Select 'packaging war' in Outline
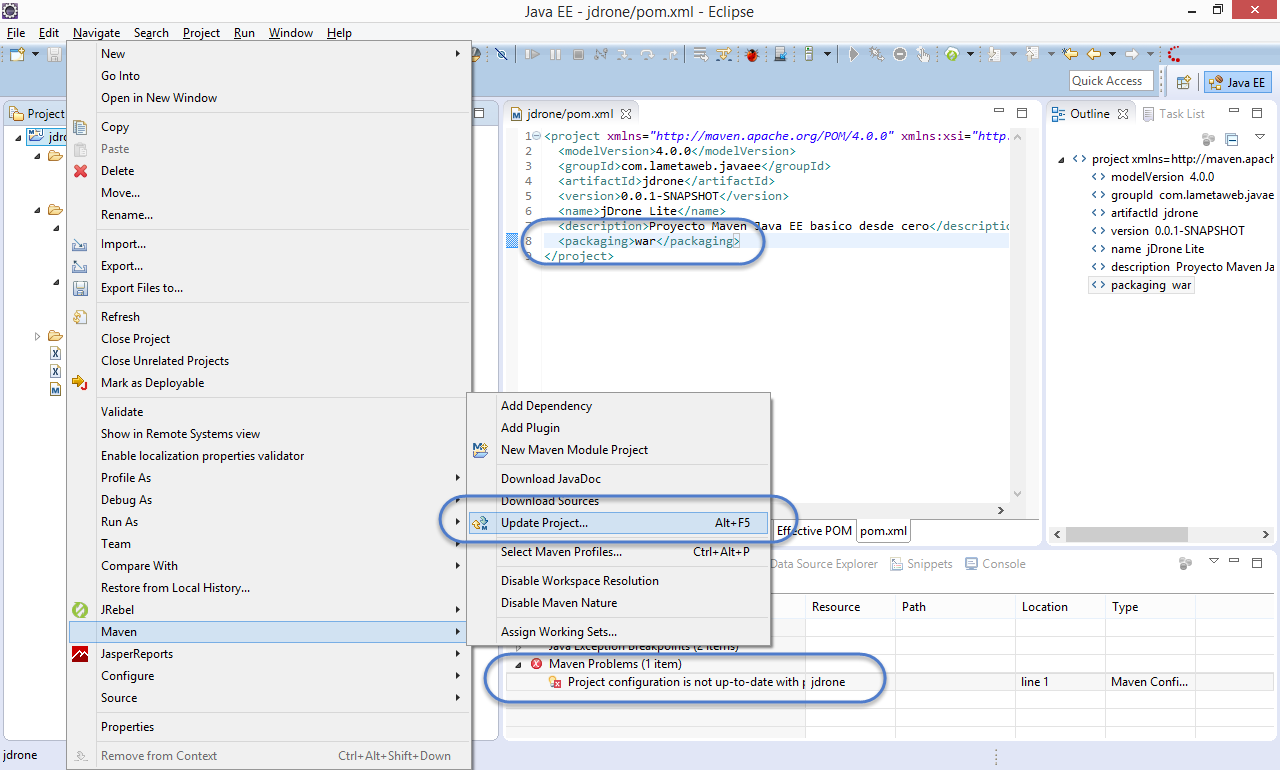Viewport: 1280px width, 770px height. 1141,285
